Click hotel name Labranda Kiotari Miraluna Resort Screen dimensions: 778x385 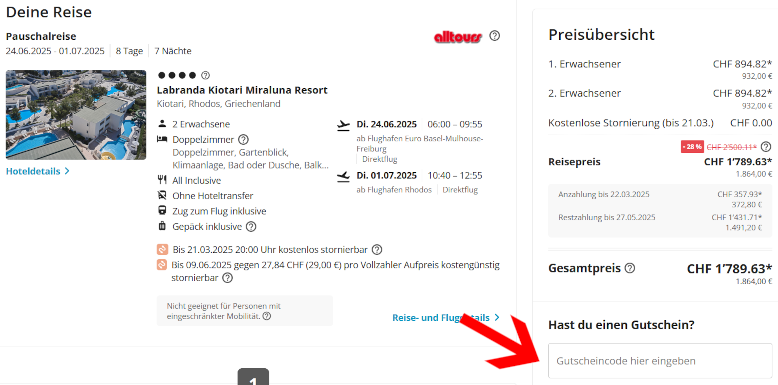tap(242, 90)
